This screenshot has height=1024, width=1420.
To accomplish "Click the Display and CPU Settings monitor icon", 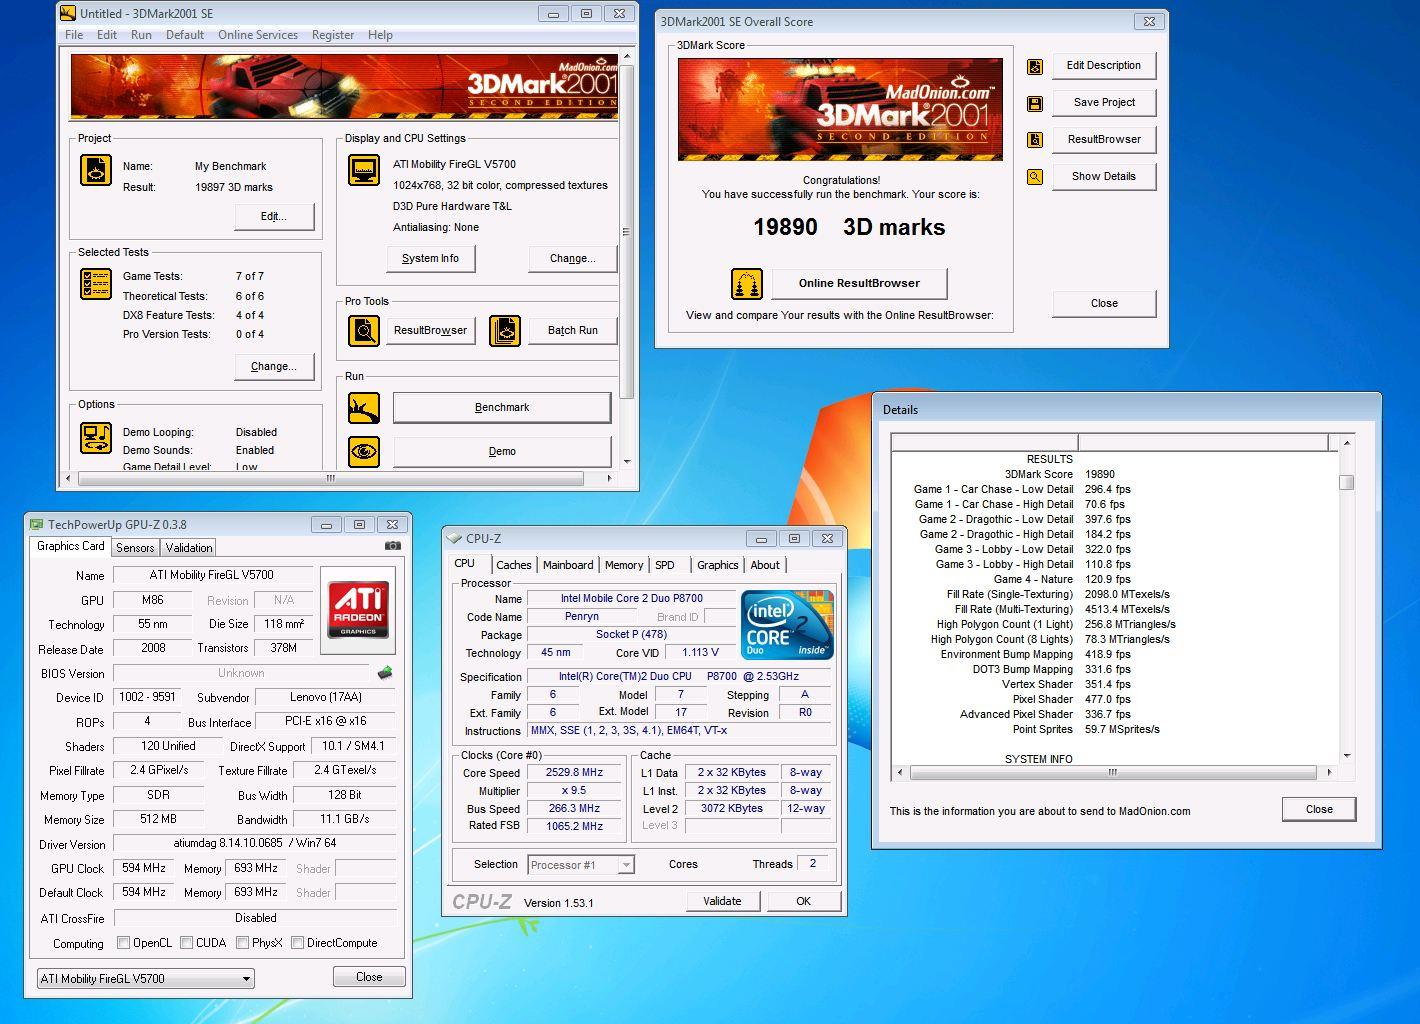I will 364,170.
